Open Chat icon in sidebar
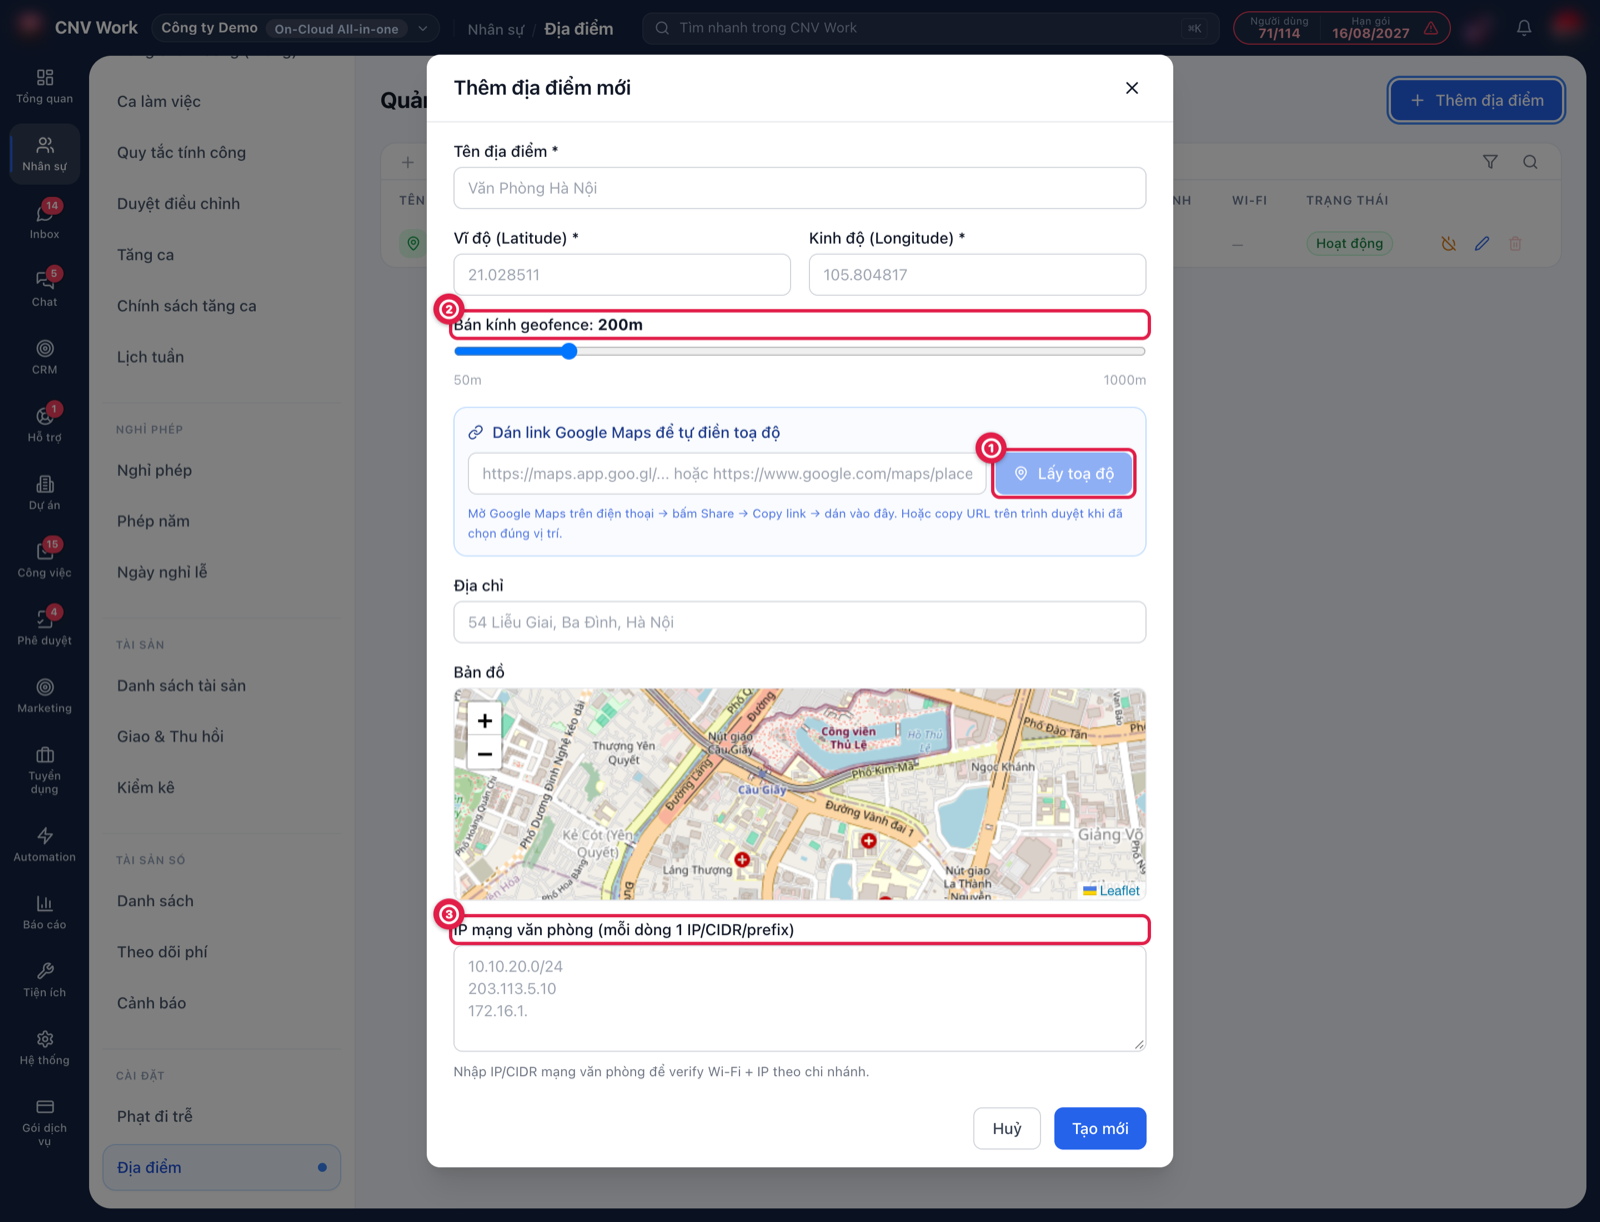Viewport: 1600px width, 1222px height. coord(44,289)
